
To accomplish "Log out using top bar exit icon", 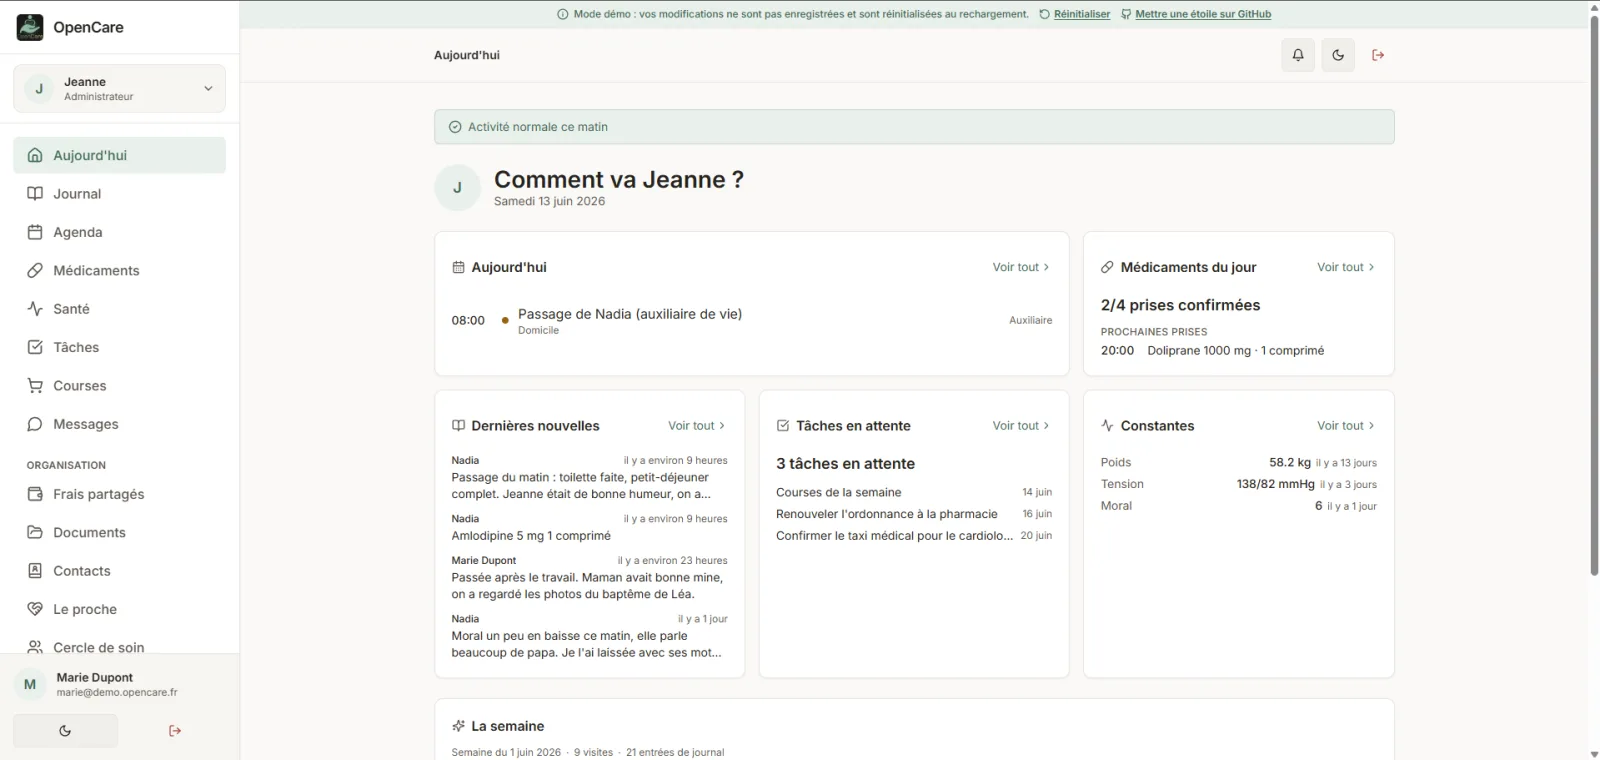I will 1378,55.
